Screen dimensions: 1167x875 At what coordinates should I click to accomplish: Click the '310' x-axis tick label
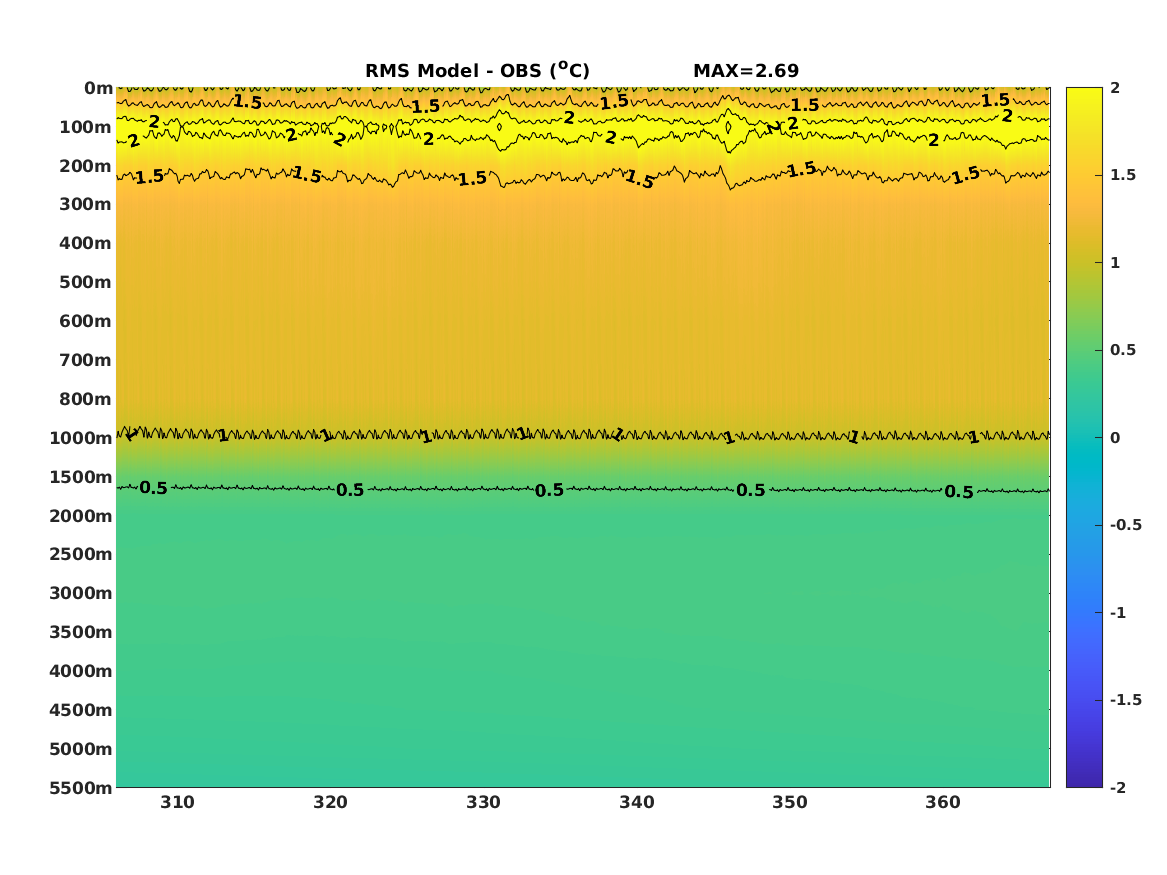coord(177,803)
